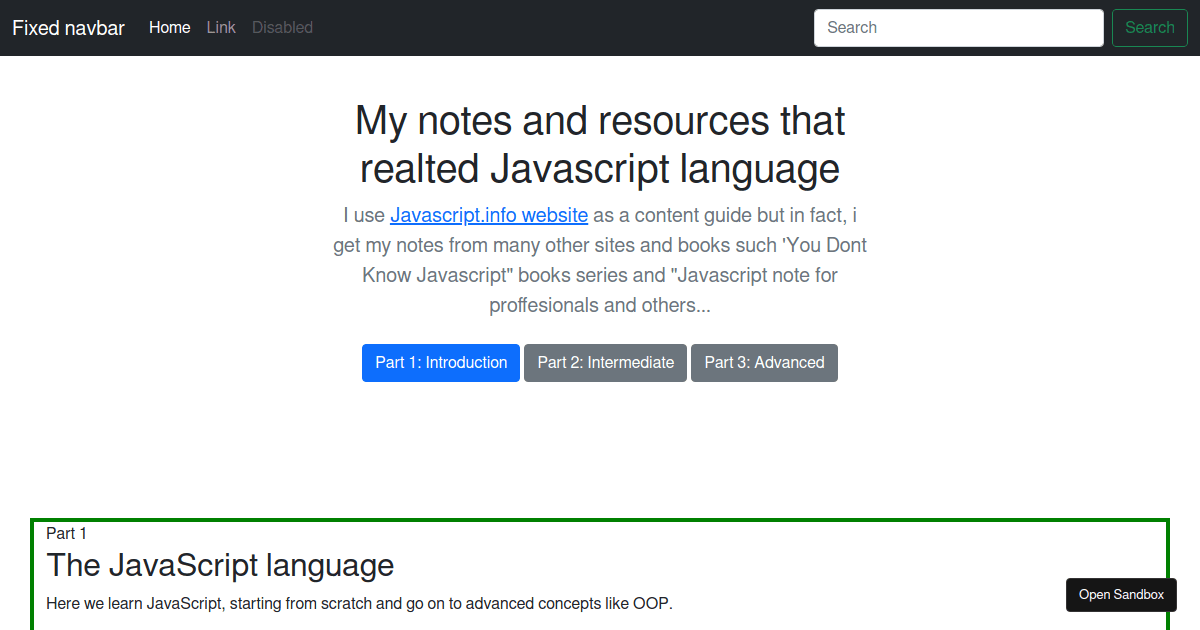Screen dimensions: 1200x630
Task: Click the "My notes and resources that" heading line
Action: tap(600, 121)
